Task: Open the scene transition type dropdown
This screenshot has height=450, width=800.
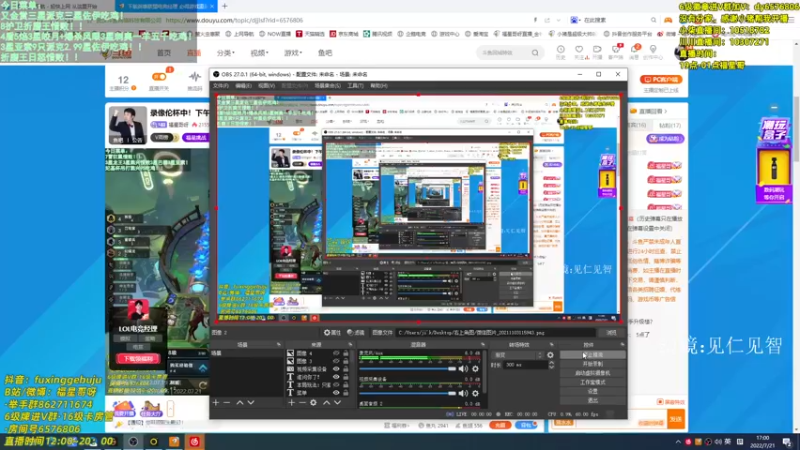Action: tap(517, 355)
